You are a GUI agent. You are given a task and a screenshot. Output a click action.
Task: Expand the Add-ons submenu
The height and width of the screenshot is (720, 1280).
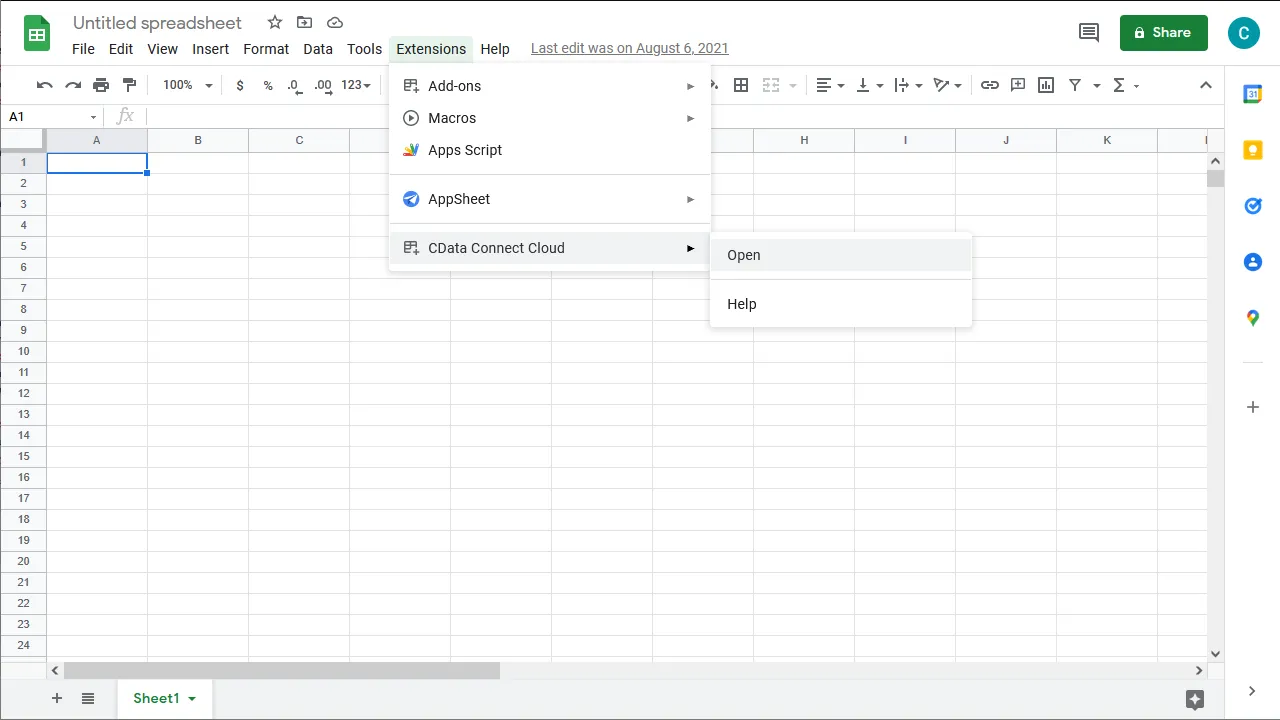pos(550,86)
